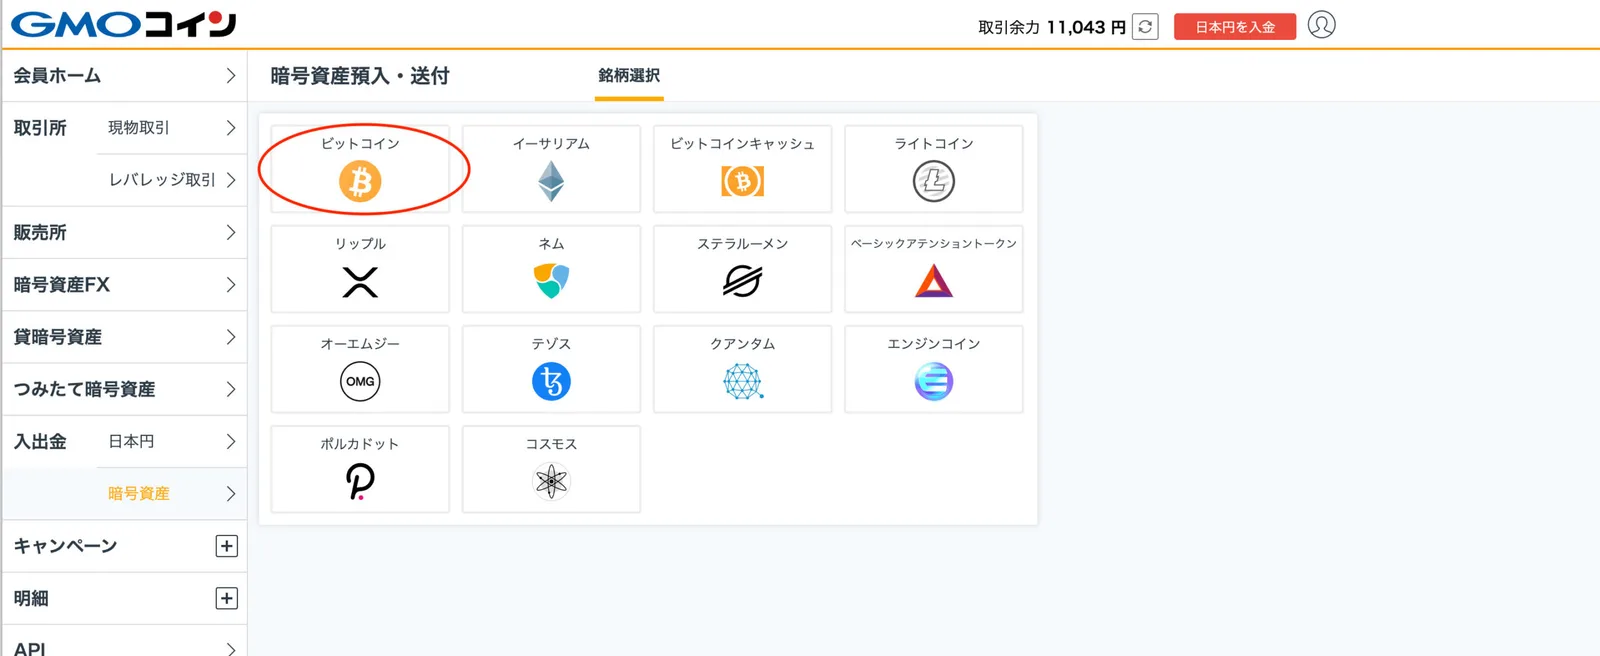Click the 取引所 sidebar heading

click(x=40, y=128)
